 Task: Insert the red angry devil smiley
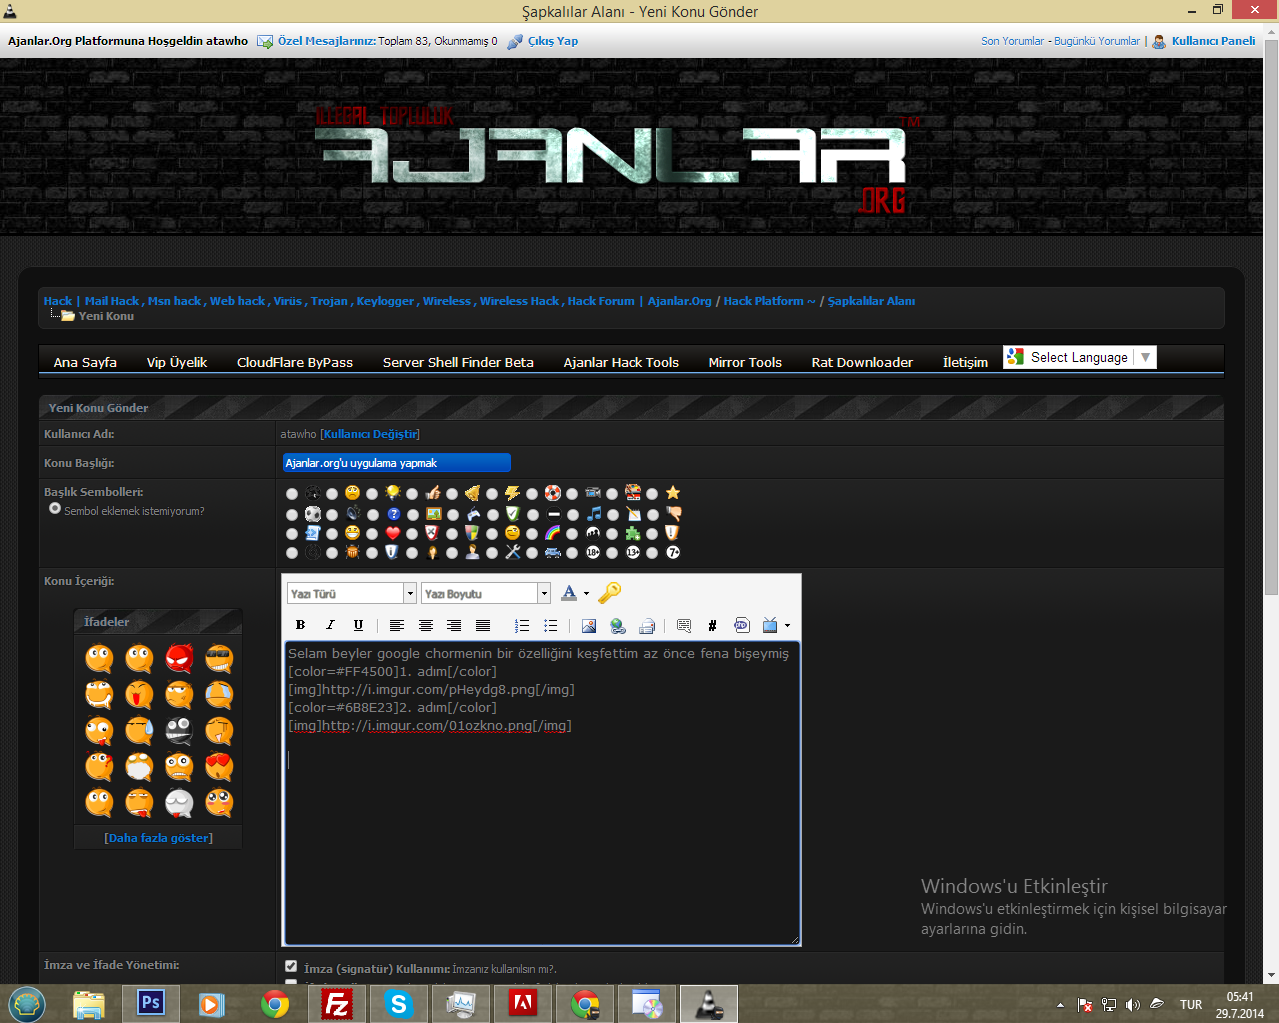179,658
